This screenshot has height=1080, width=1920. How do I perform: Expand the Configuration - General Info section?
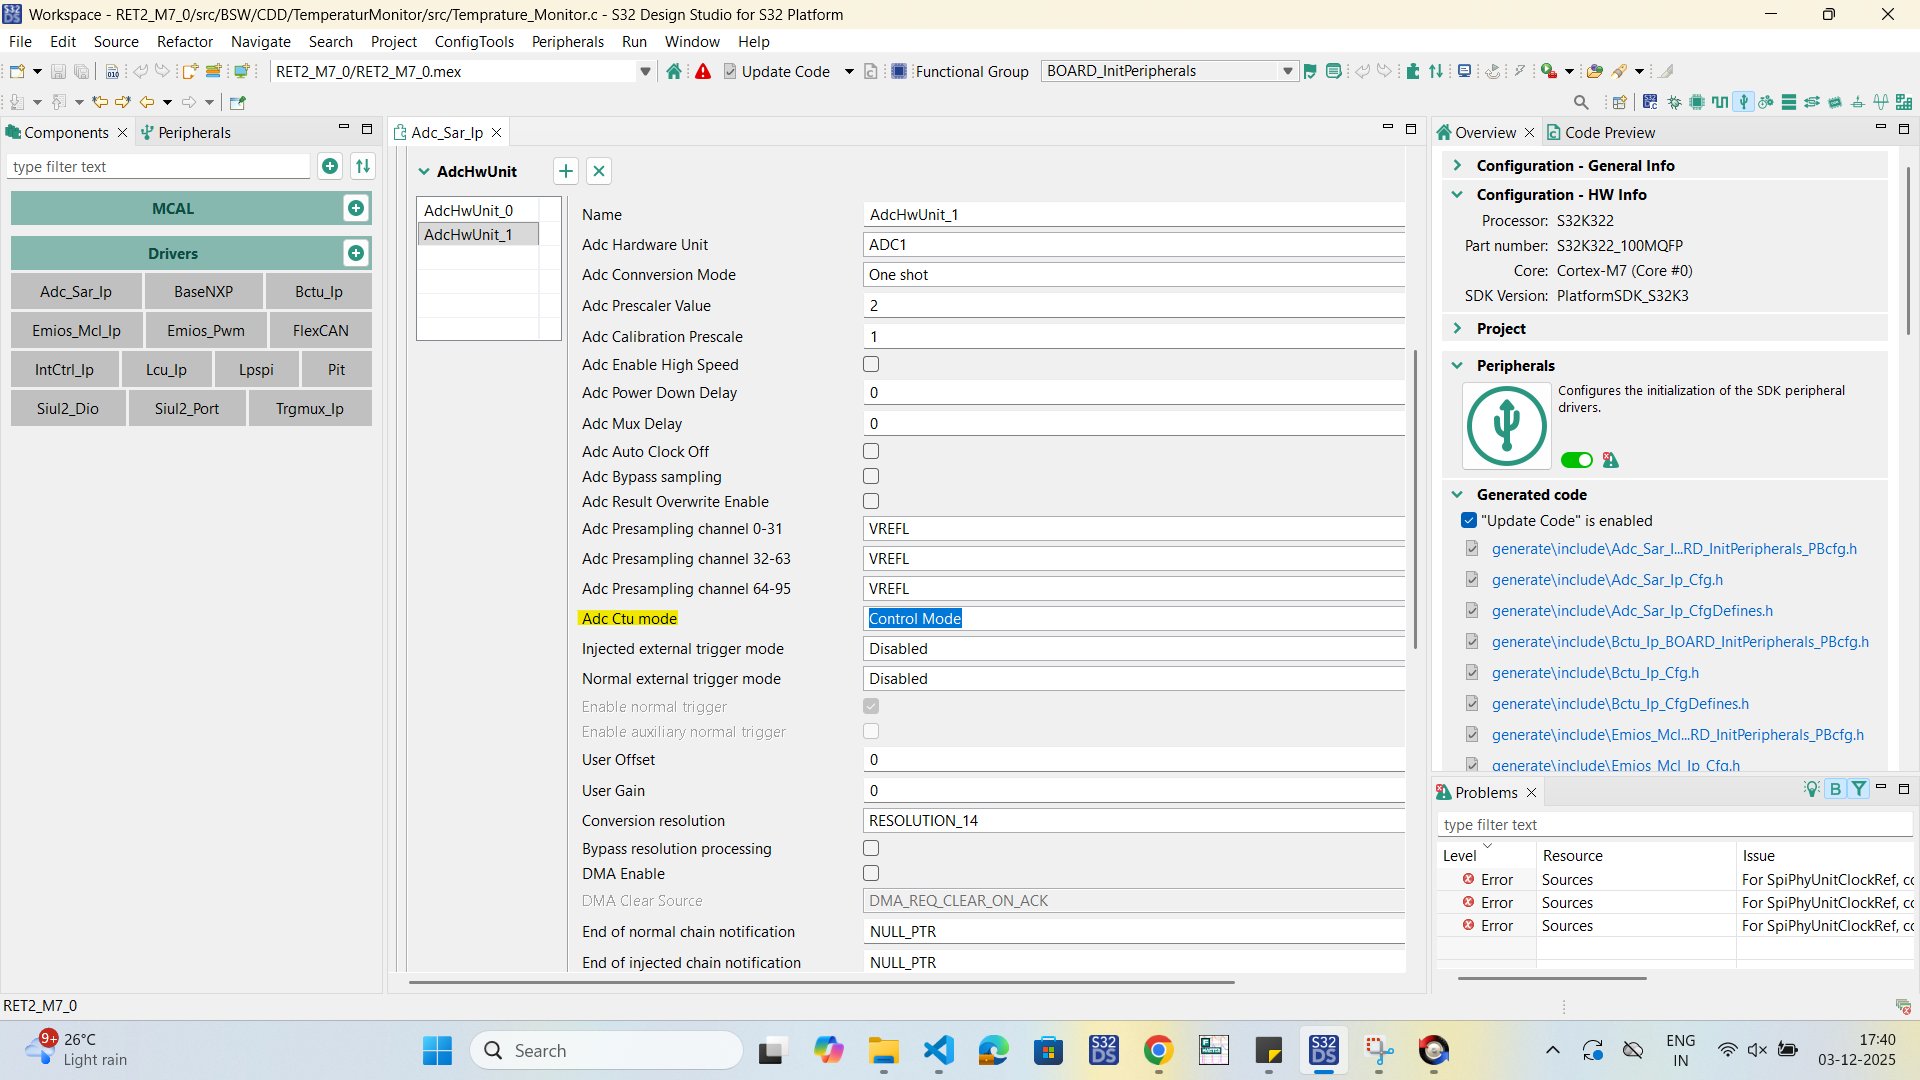point(1457,165)
